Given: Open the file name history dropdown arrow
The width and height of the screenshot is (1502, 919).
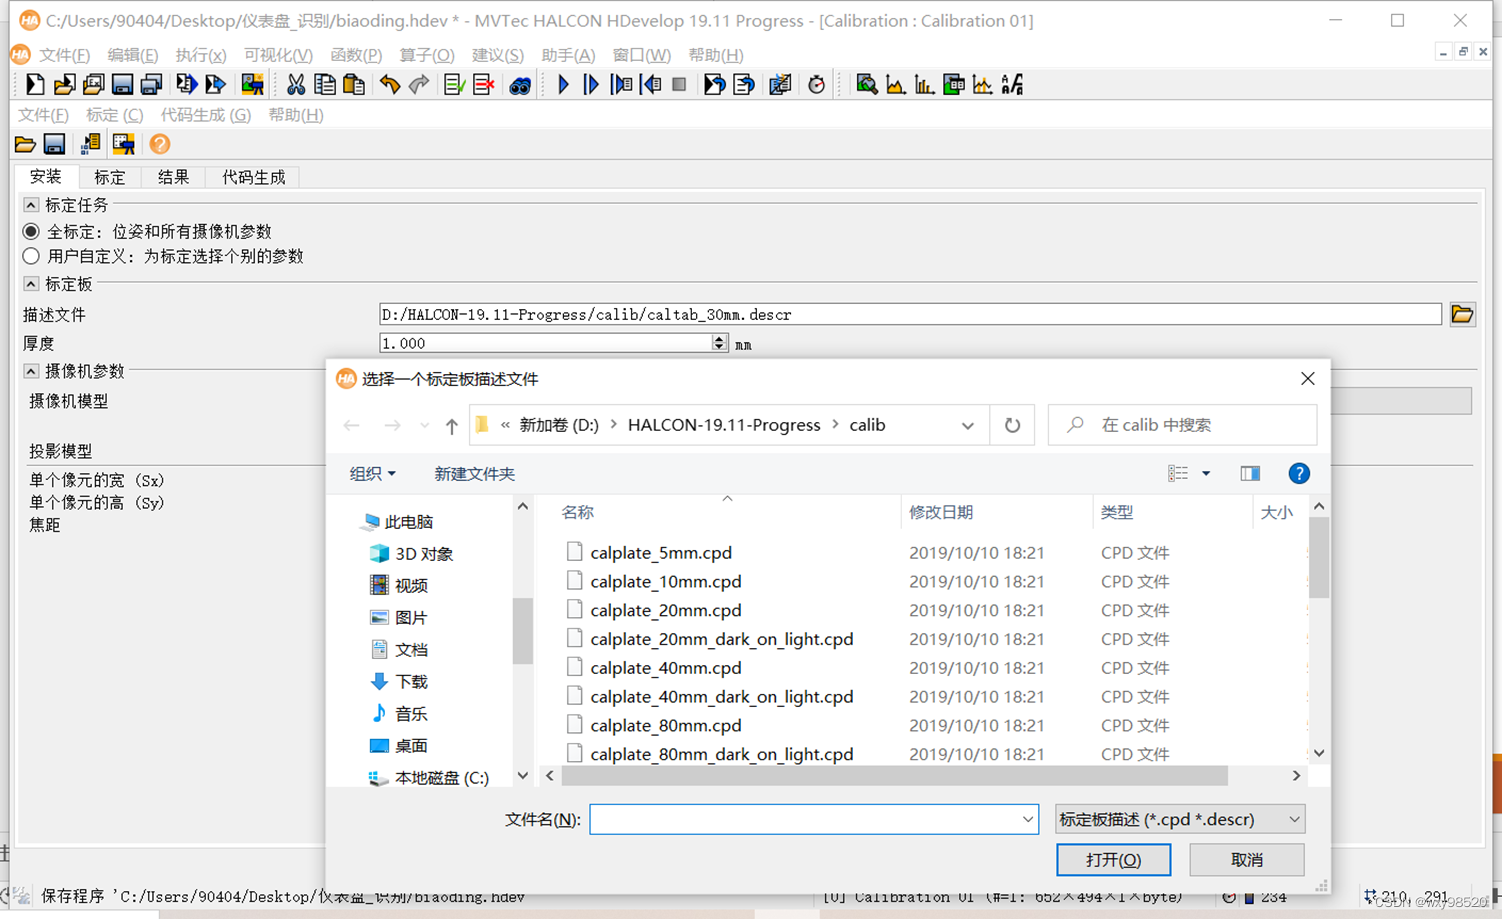Looking at the screenshot, I should (1027, 819).
